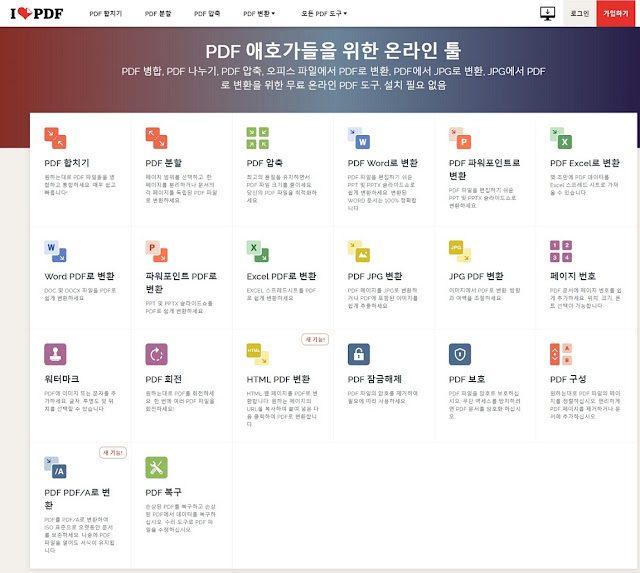The image size is (640, 573).
Task: Open the PDF 압축 menu item
Action: pos(207,13)
